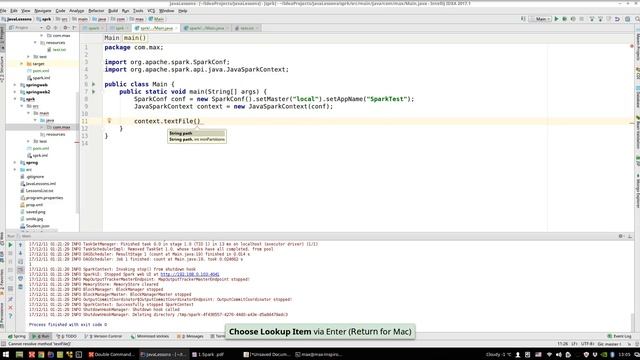Switch to Double Commander in the taskbar

(111, 355)
